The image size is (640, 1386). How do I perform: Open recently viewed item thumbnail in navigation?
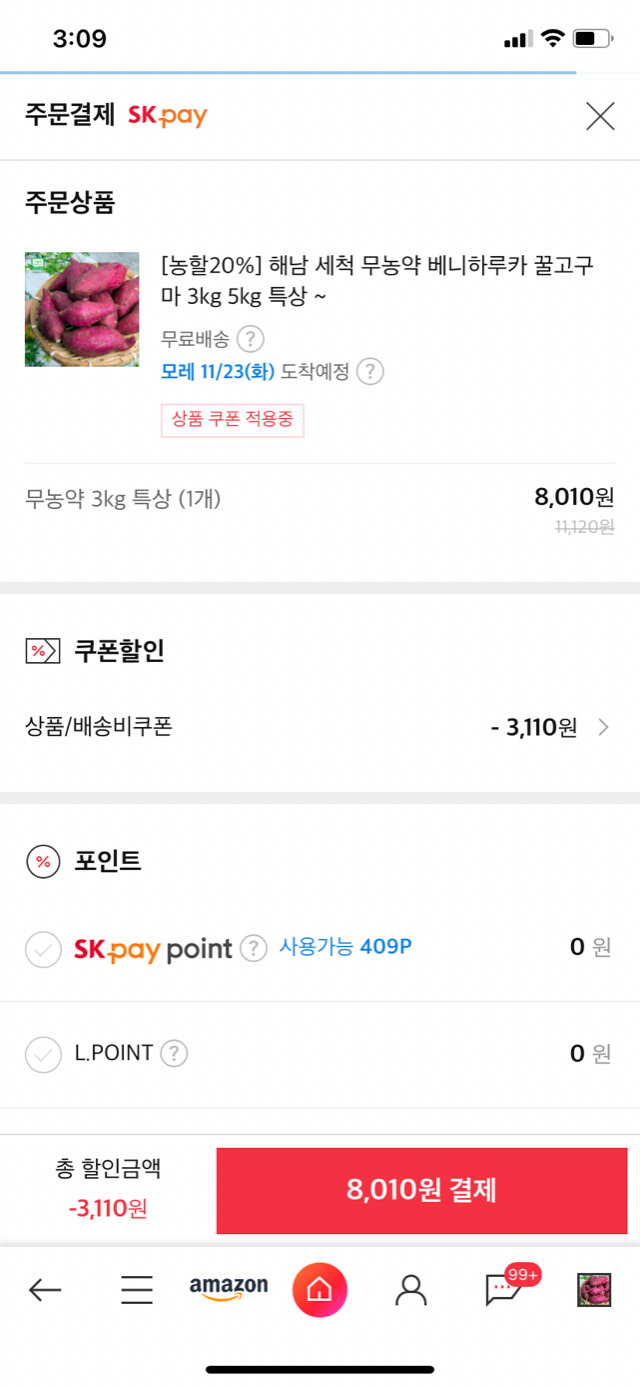point(593,1290)
